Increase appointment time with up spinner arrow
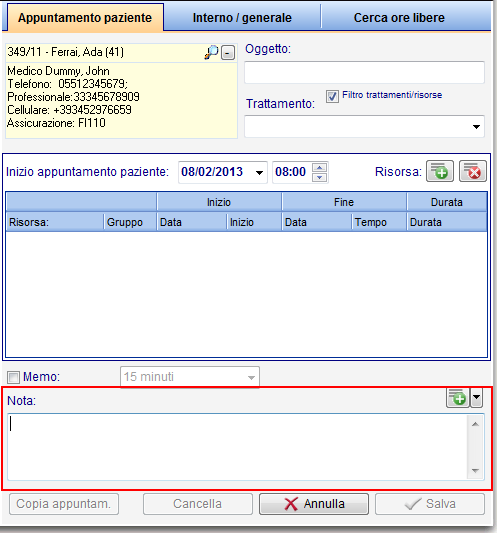 (320, 167)
